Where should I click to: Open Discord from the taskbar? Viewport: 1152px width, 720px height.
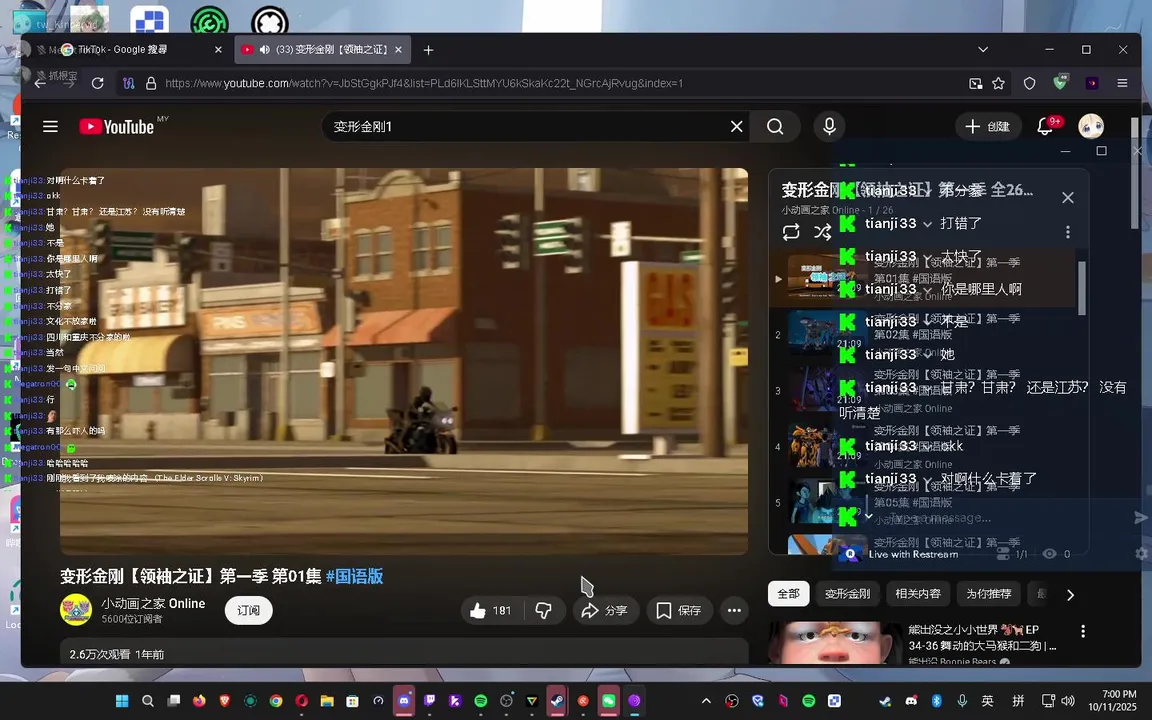click(403, 701)
